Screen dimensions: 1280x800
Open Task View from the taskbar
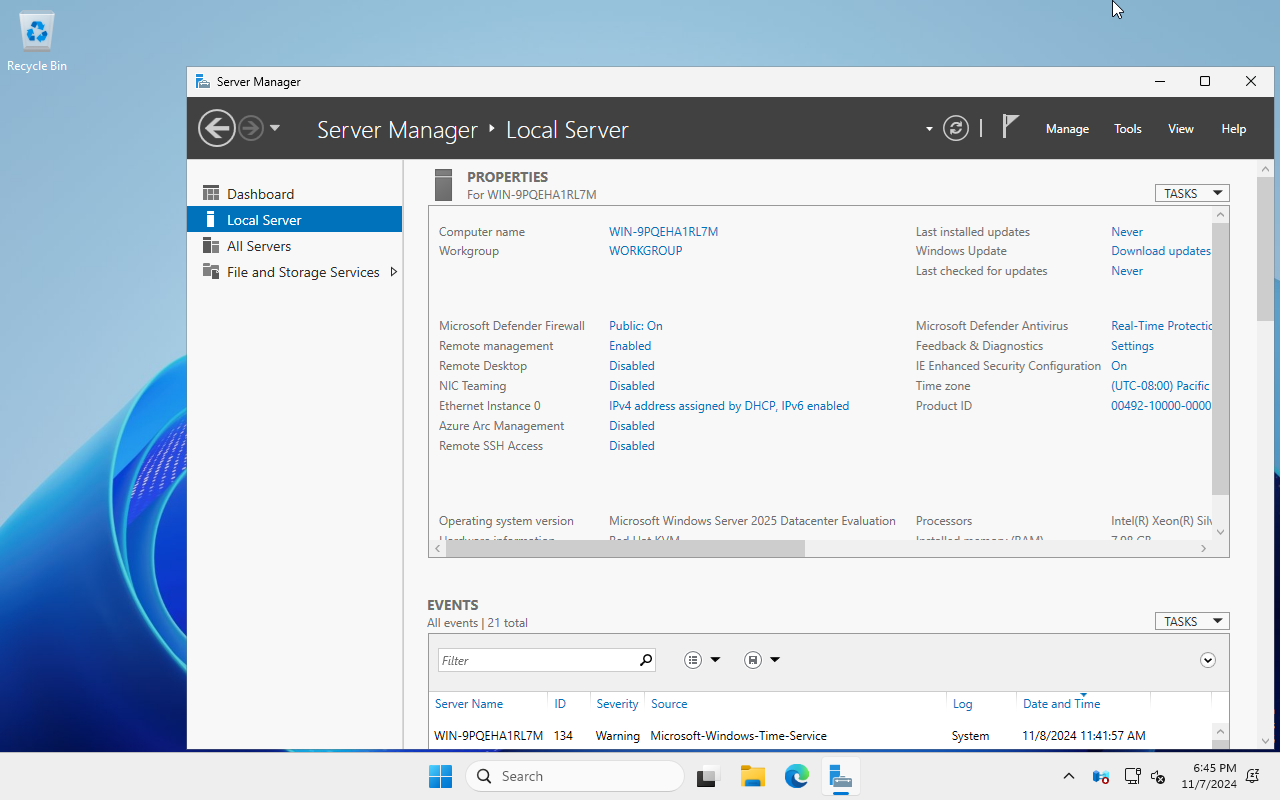click(709, 776)
